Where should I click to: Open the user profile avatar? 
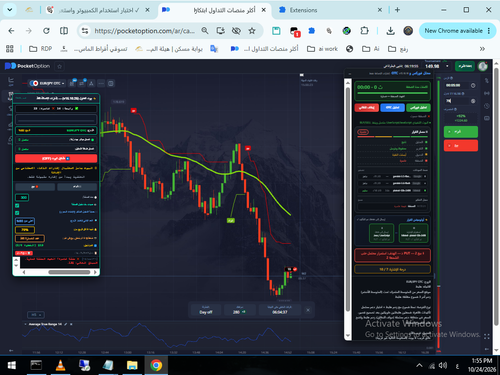coord(482,66)
